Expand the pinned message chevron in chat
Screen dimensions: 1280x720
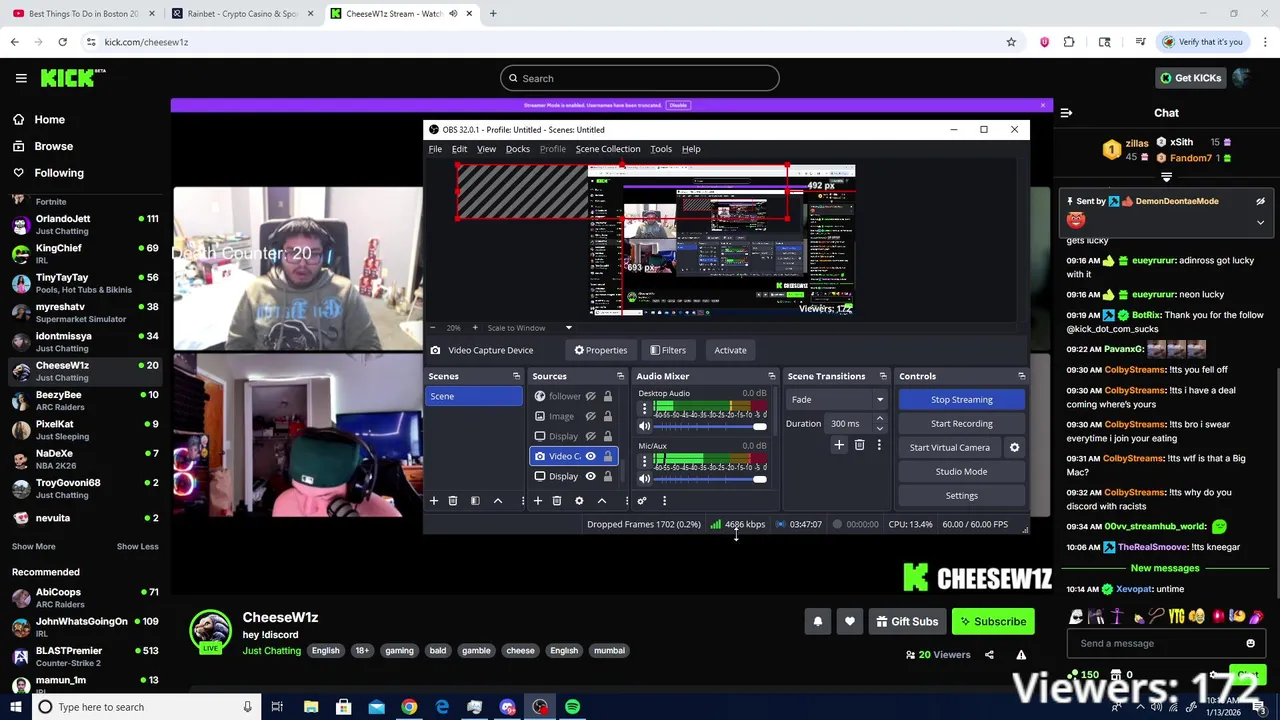(x=1260, y=222)
